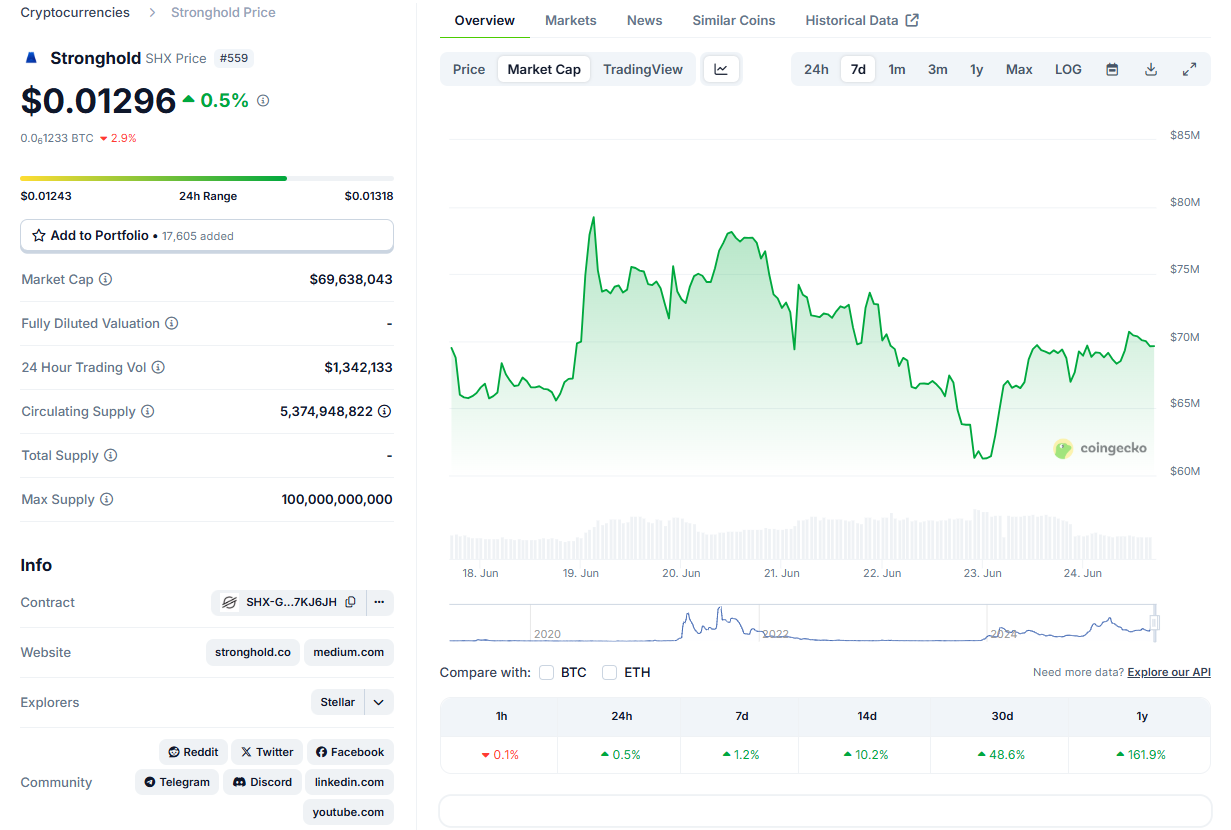
Task: Set chart range to 7d
Action: coord(858,69)
